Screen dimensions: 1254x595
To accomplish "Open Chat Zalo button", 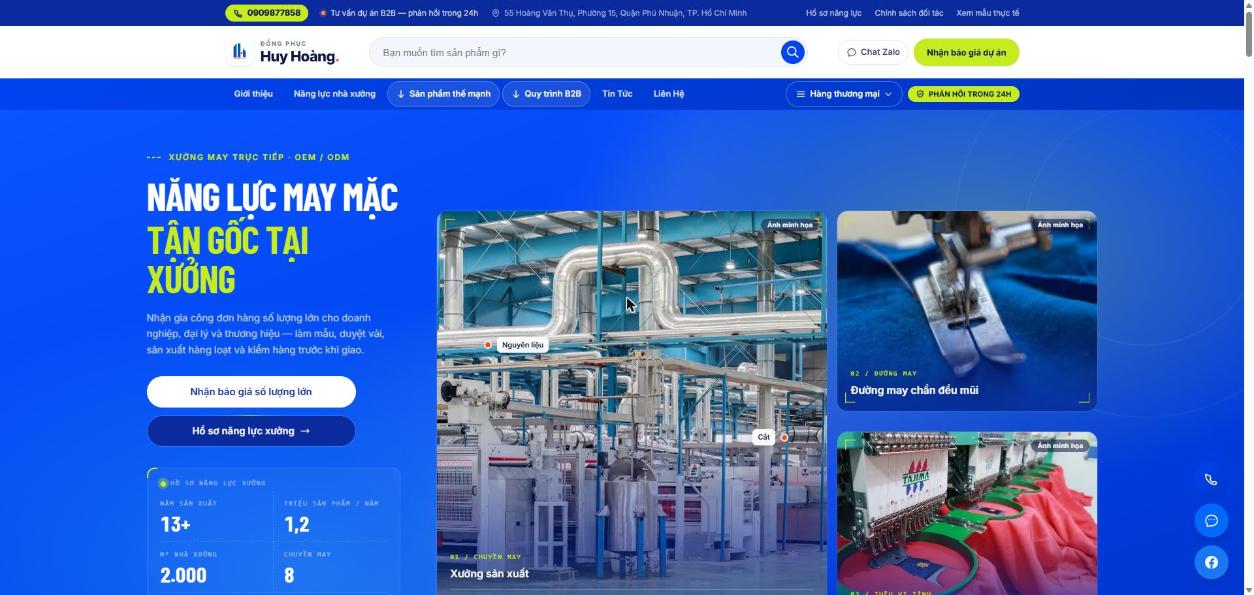I will [873, 52].
